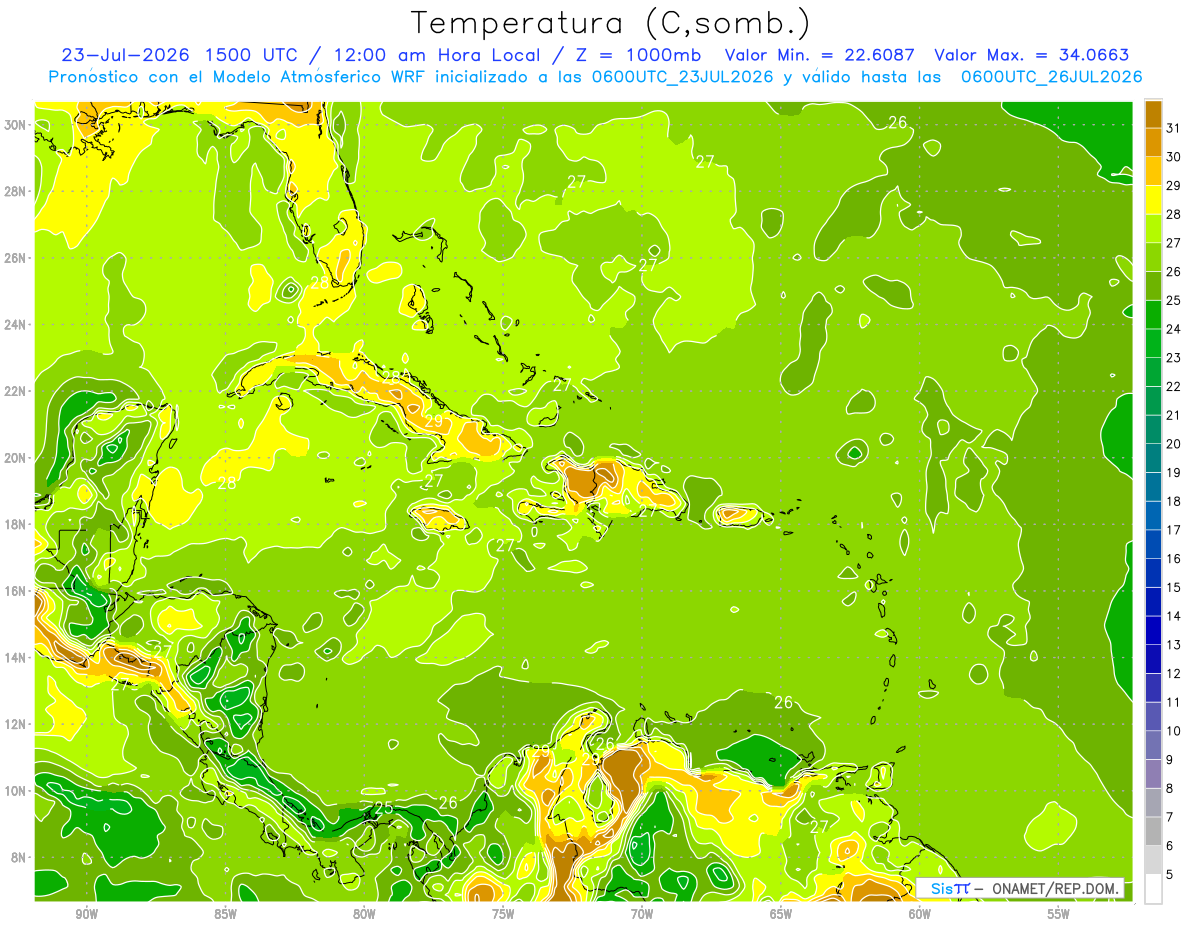Choose legend color band between 26 and 27
The height and width of the screenshot is (927, 1200).
point(1153,257)
